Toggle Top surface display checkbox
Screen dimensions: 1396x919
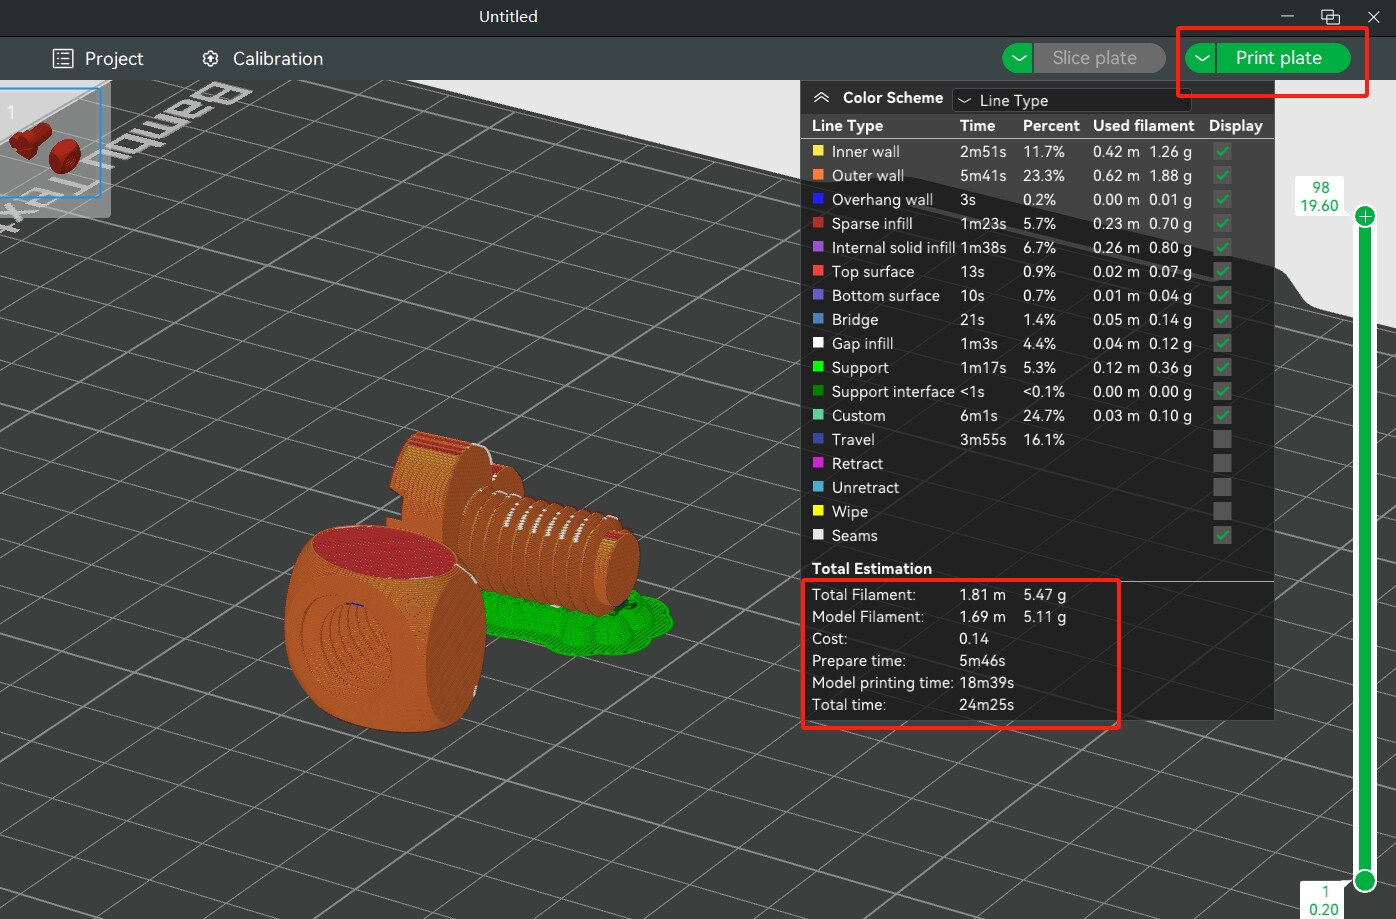point(1222,271)
